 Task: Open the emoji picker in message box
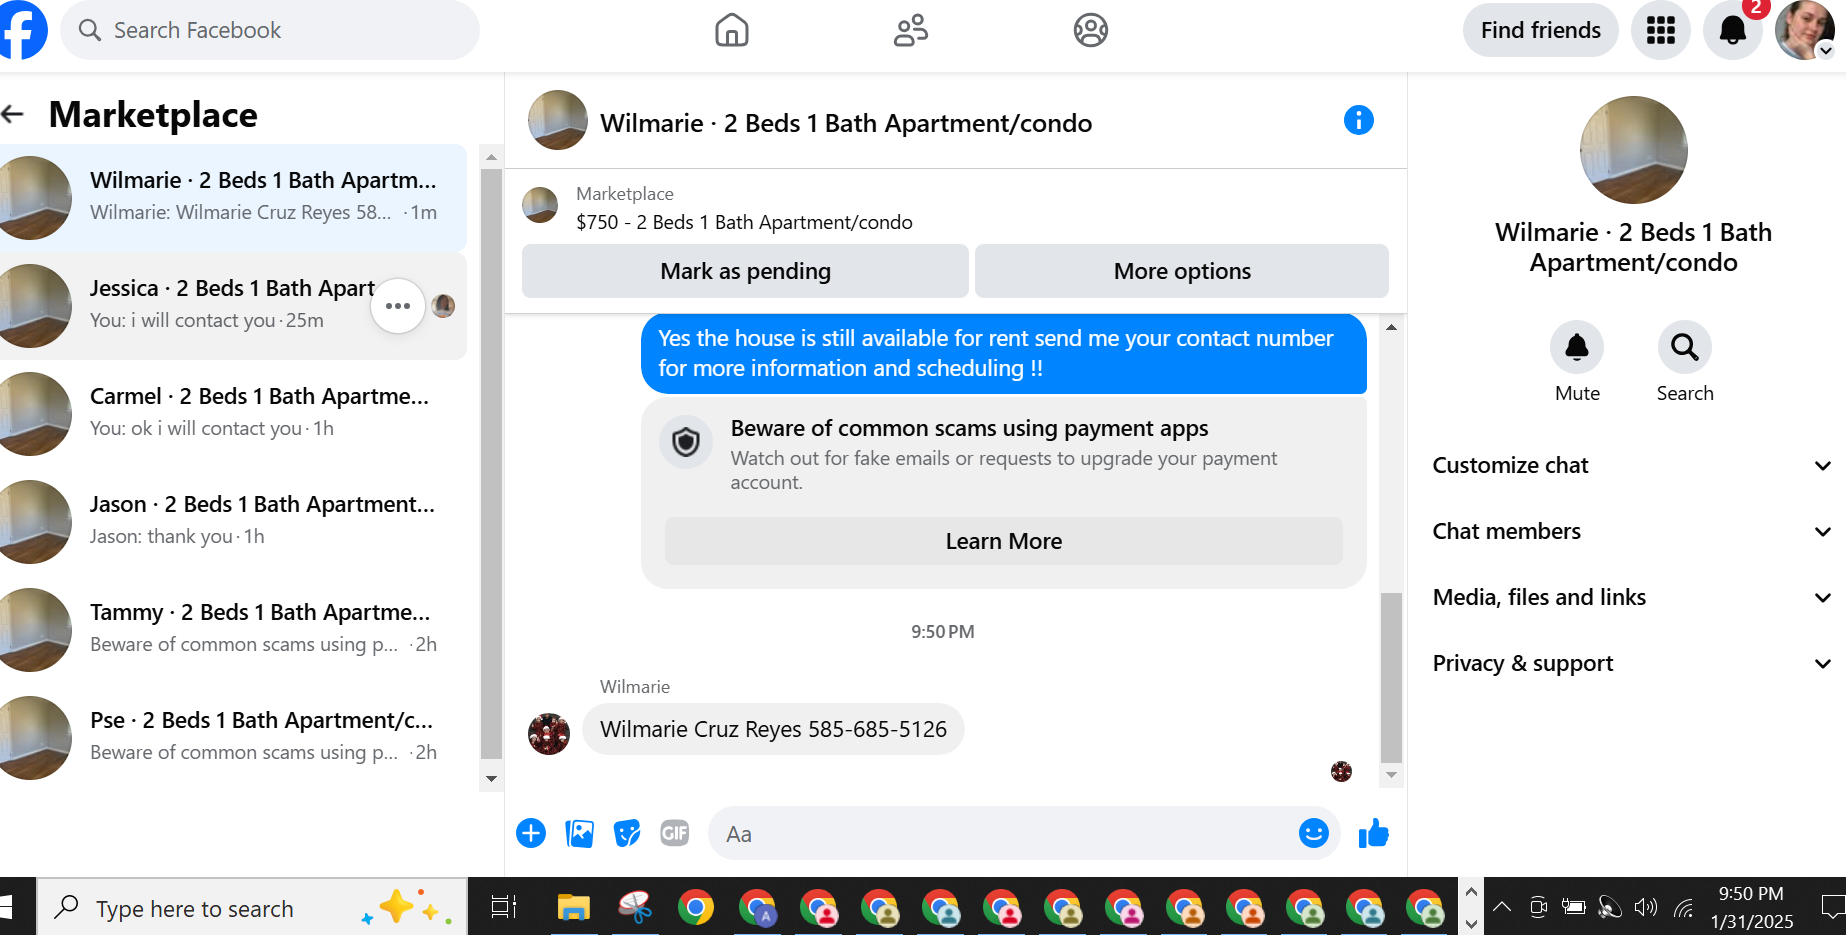[x=1313, y=832]
